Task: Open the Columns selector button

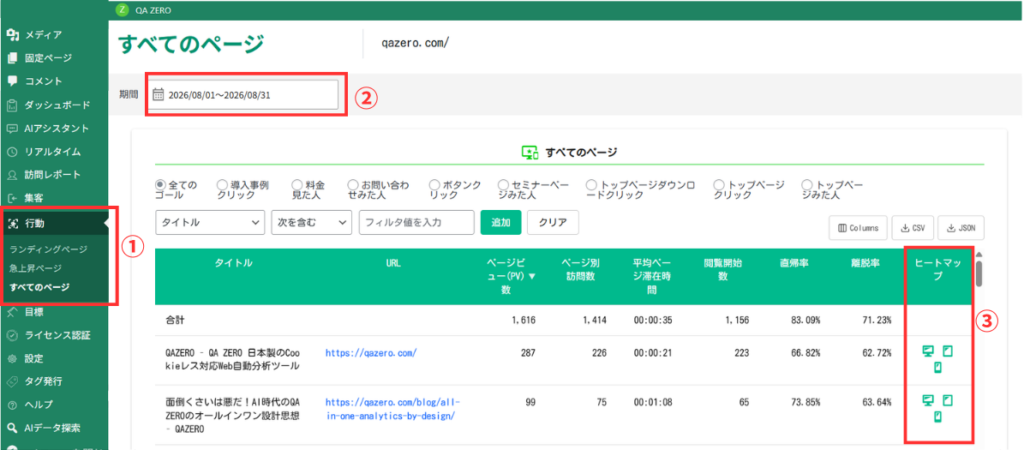Action: click(858, 228)
